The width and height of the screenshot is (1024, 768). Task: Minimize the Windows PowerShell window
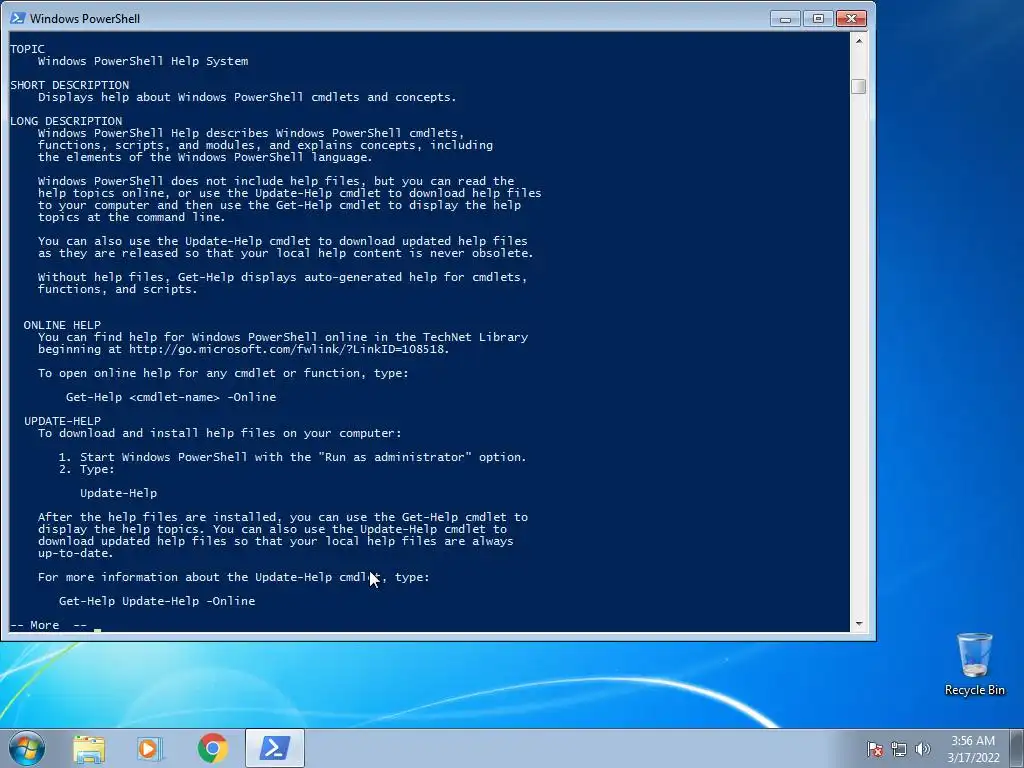click(786, 19)
